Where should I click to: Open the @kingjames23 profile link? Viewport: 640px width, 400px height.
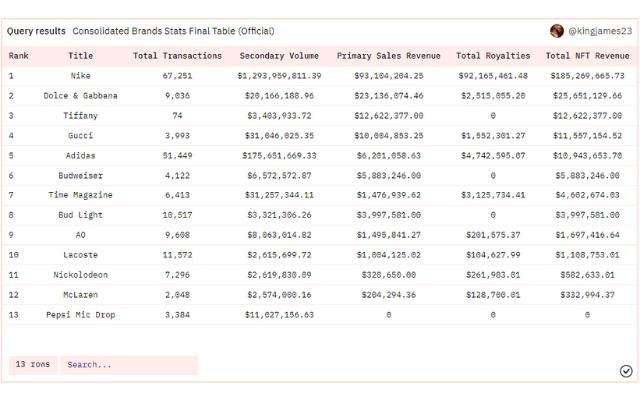599,31
